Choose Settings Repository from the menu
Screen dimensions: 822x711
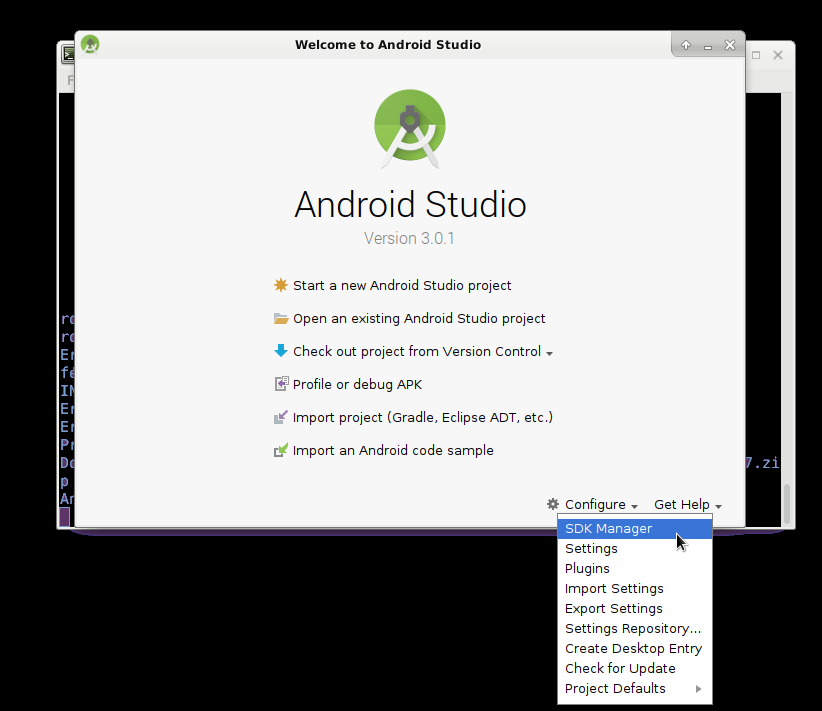click(x=632, y=628)
